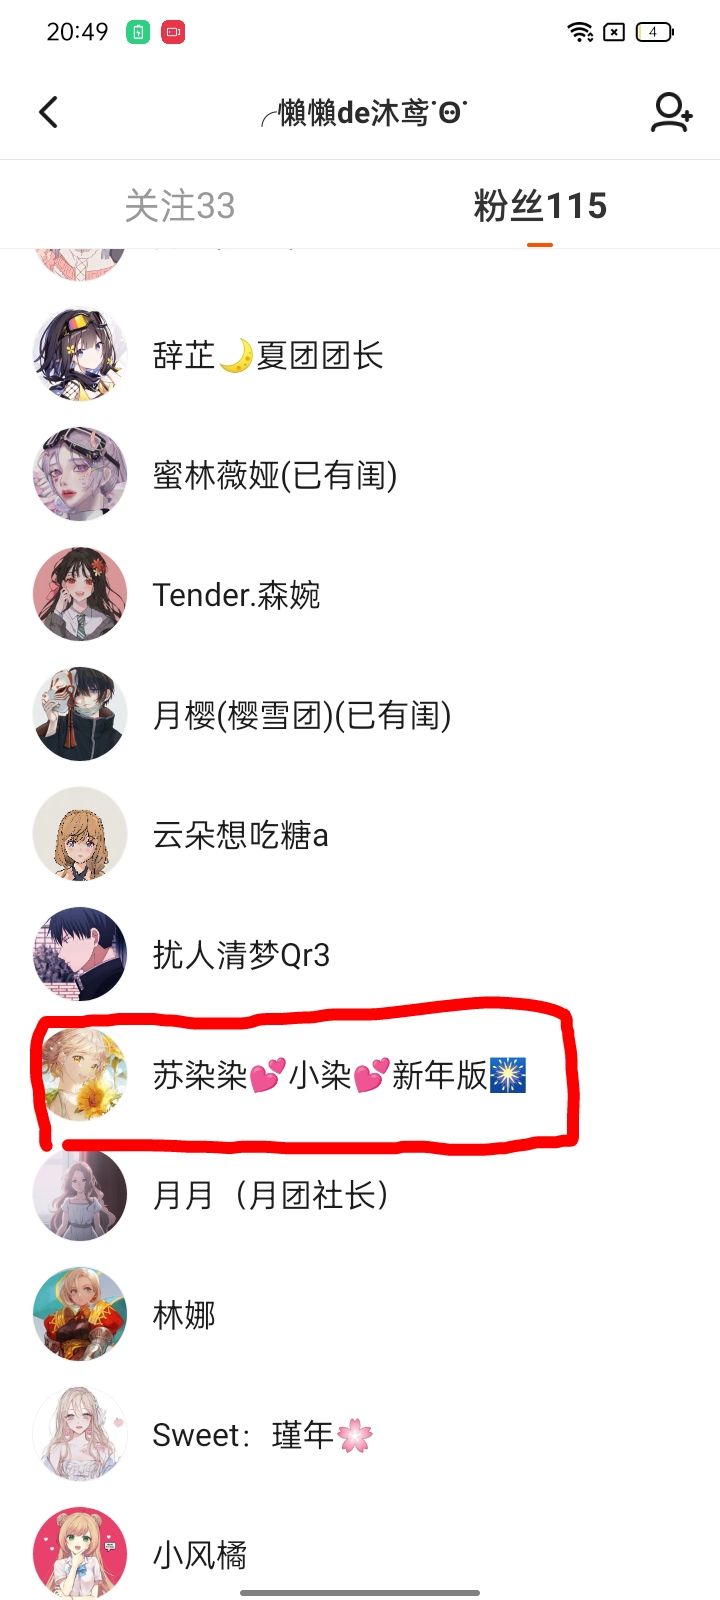This screenshot has height=1600, width=720.
Task: Switch to the 关注33 tab
Action: tap(180, 206)
